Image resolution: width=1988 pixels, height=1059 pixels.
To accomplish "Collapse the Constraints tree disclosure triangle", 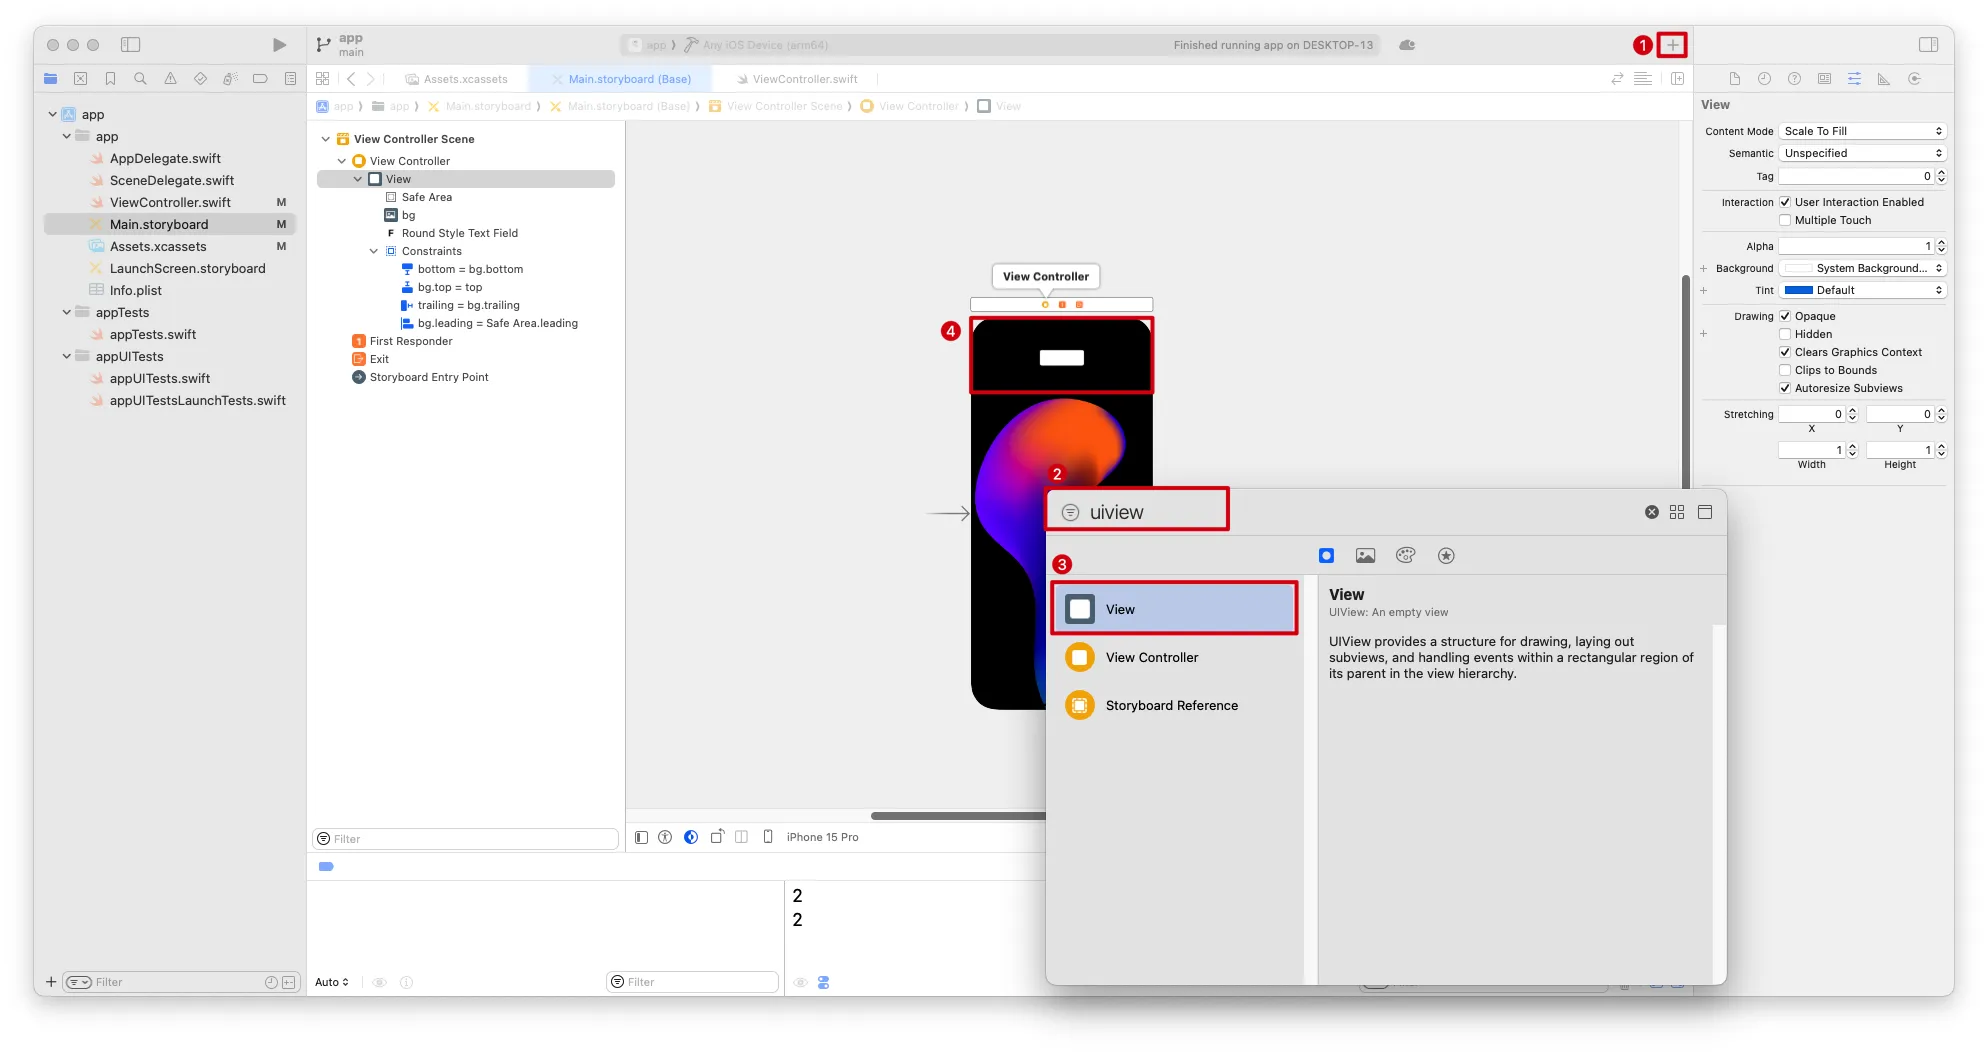I will [x=374, y=251].
